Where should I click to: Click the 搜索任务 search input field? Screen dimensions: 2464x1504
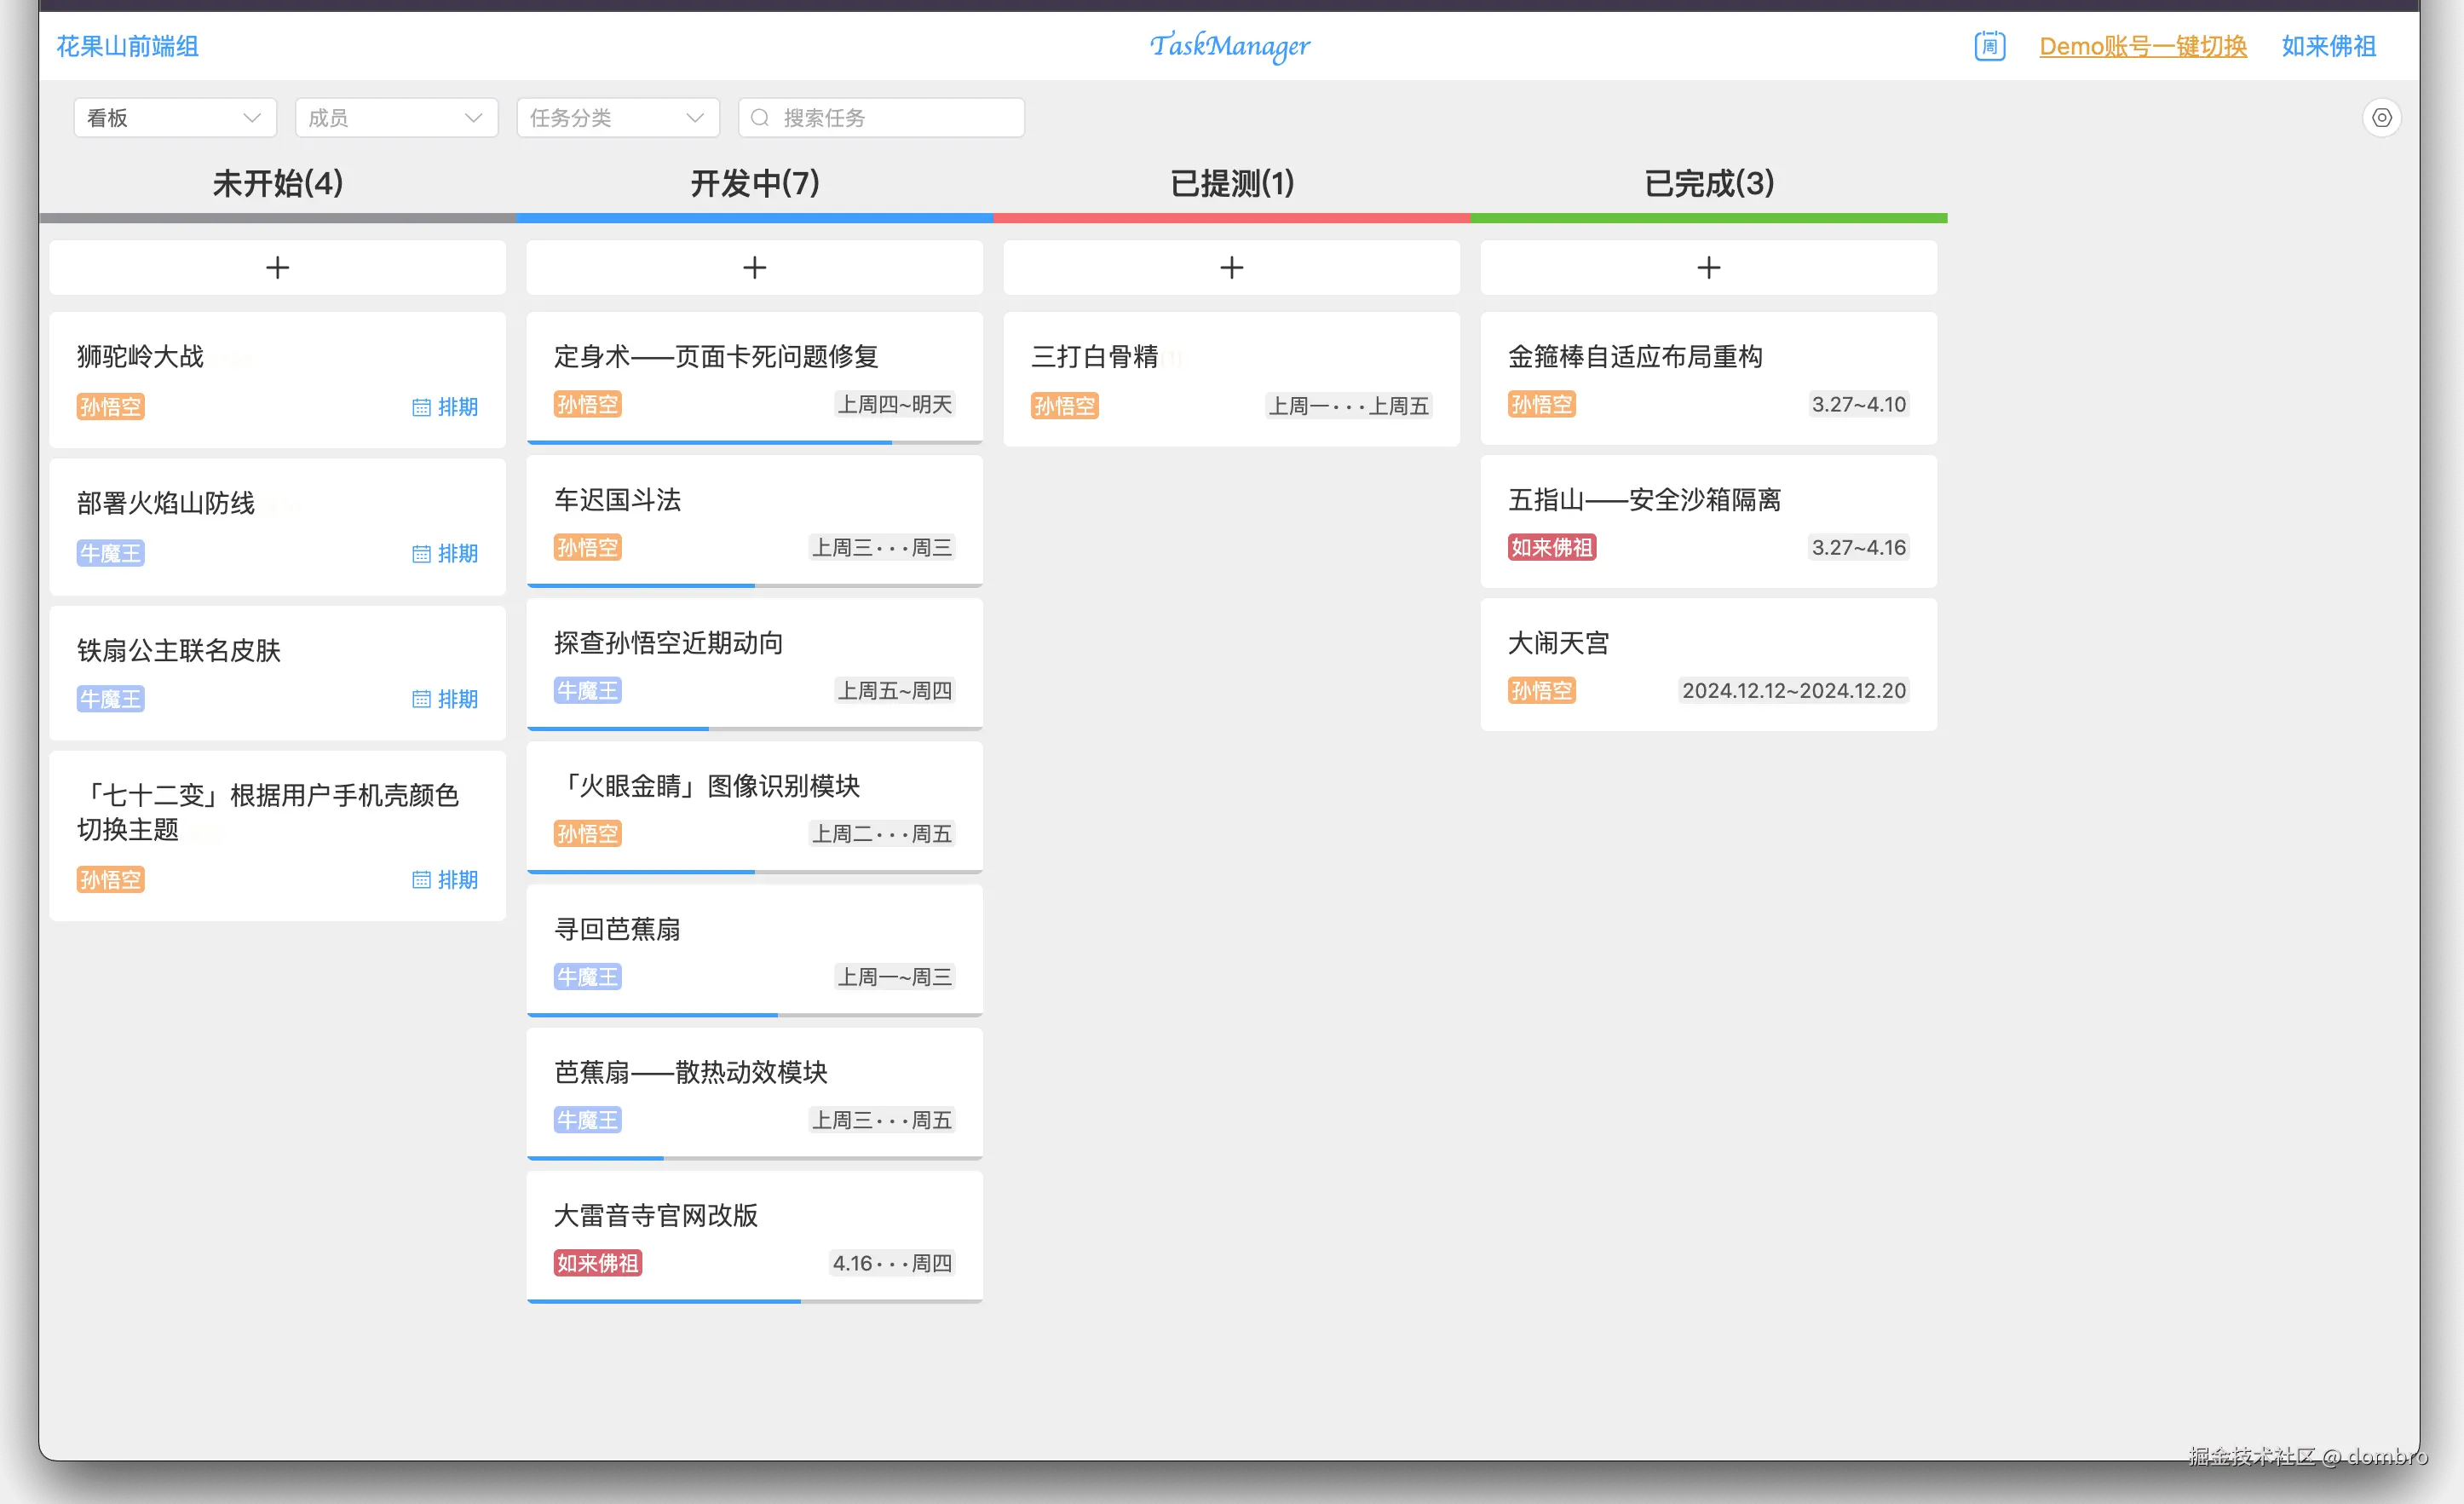pyautogui.click(x=880, y=117)
